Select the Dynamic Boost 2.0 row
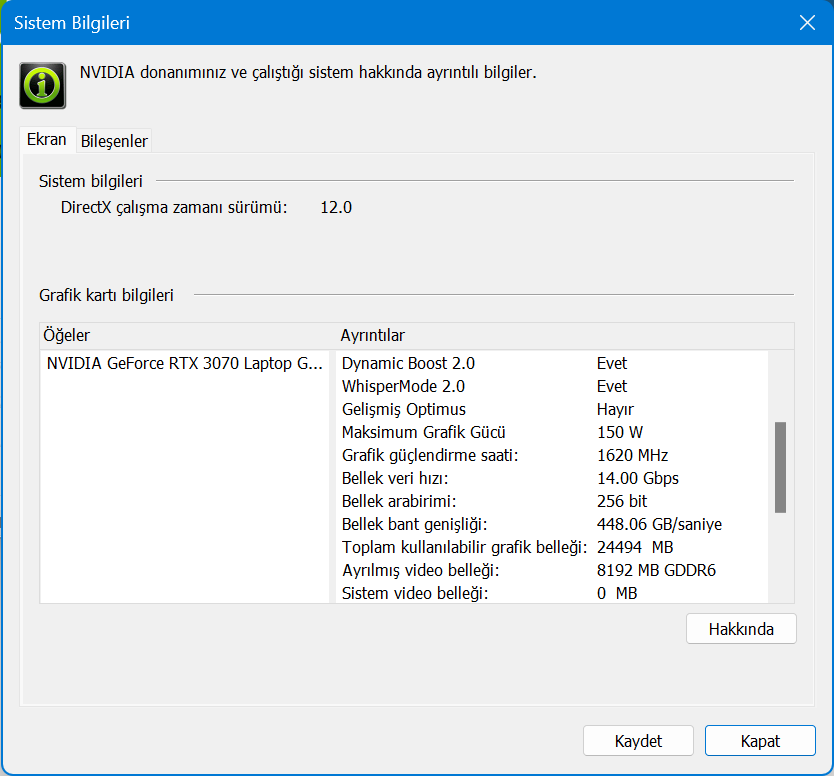 [552, 363]
